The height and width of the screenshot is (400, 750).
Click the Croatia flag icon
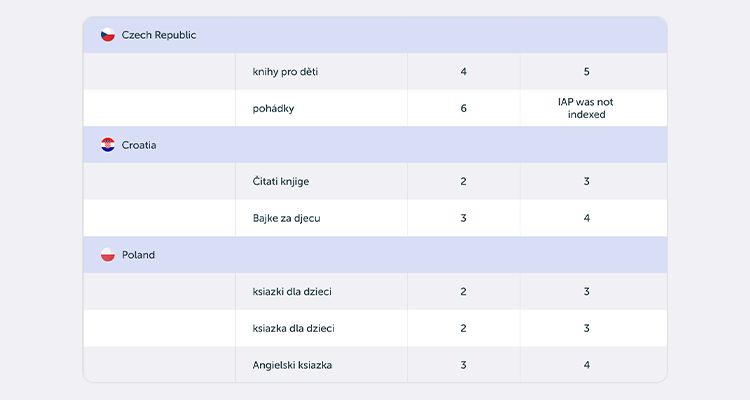(x=108, y=145)
